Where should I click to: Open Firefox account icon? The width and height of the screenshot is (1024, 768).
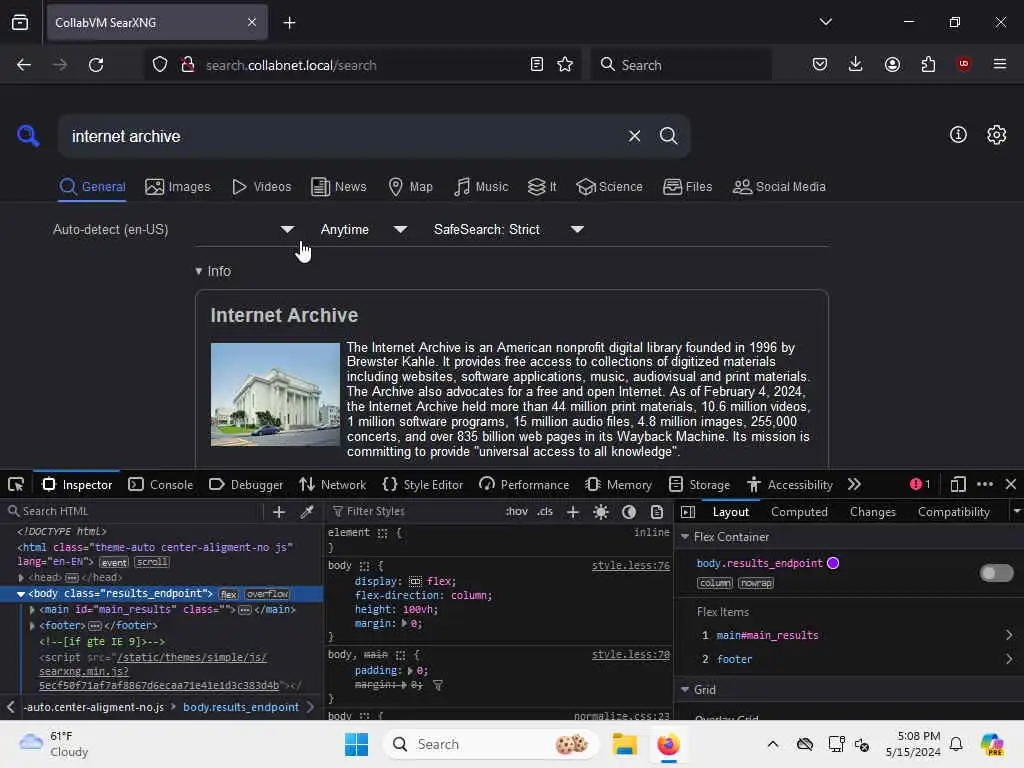click(892, 64)
